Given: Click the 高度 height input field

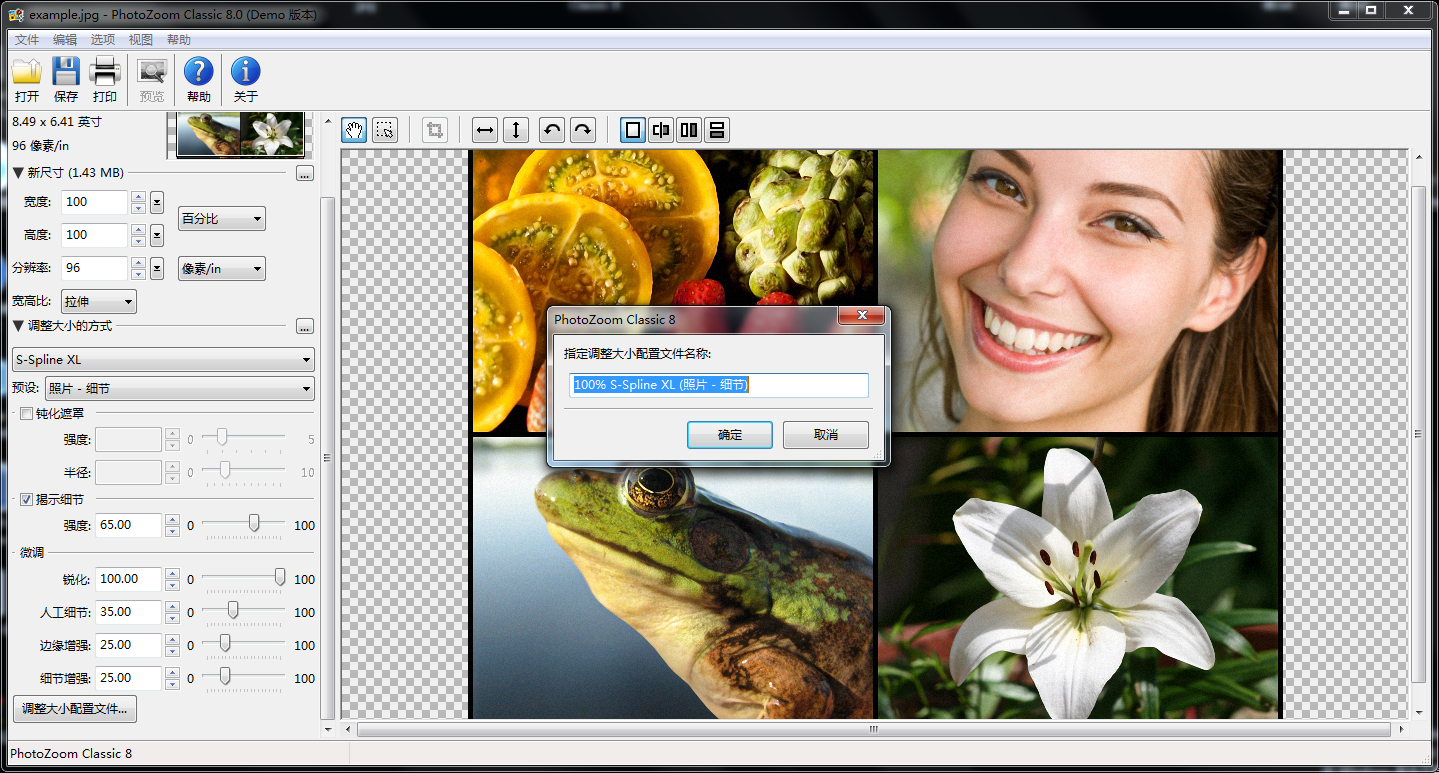Looking at the screenshot, I should (x=95, y=235).
